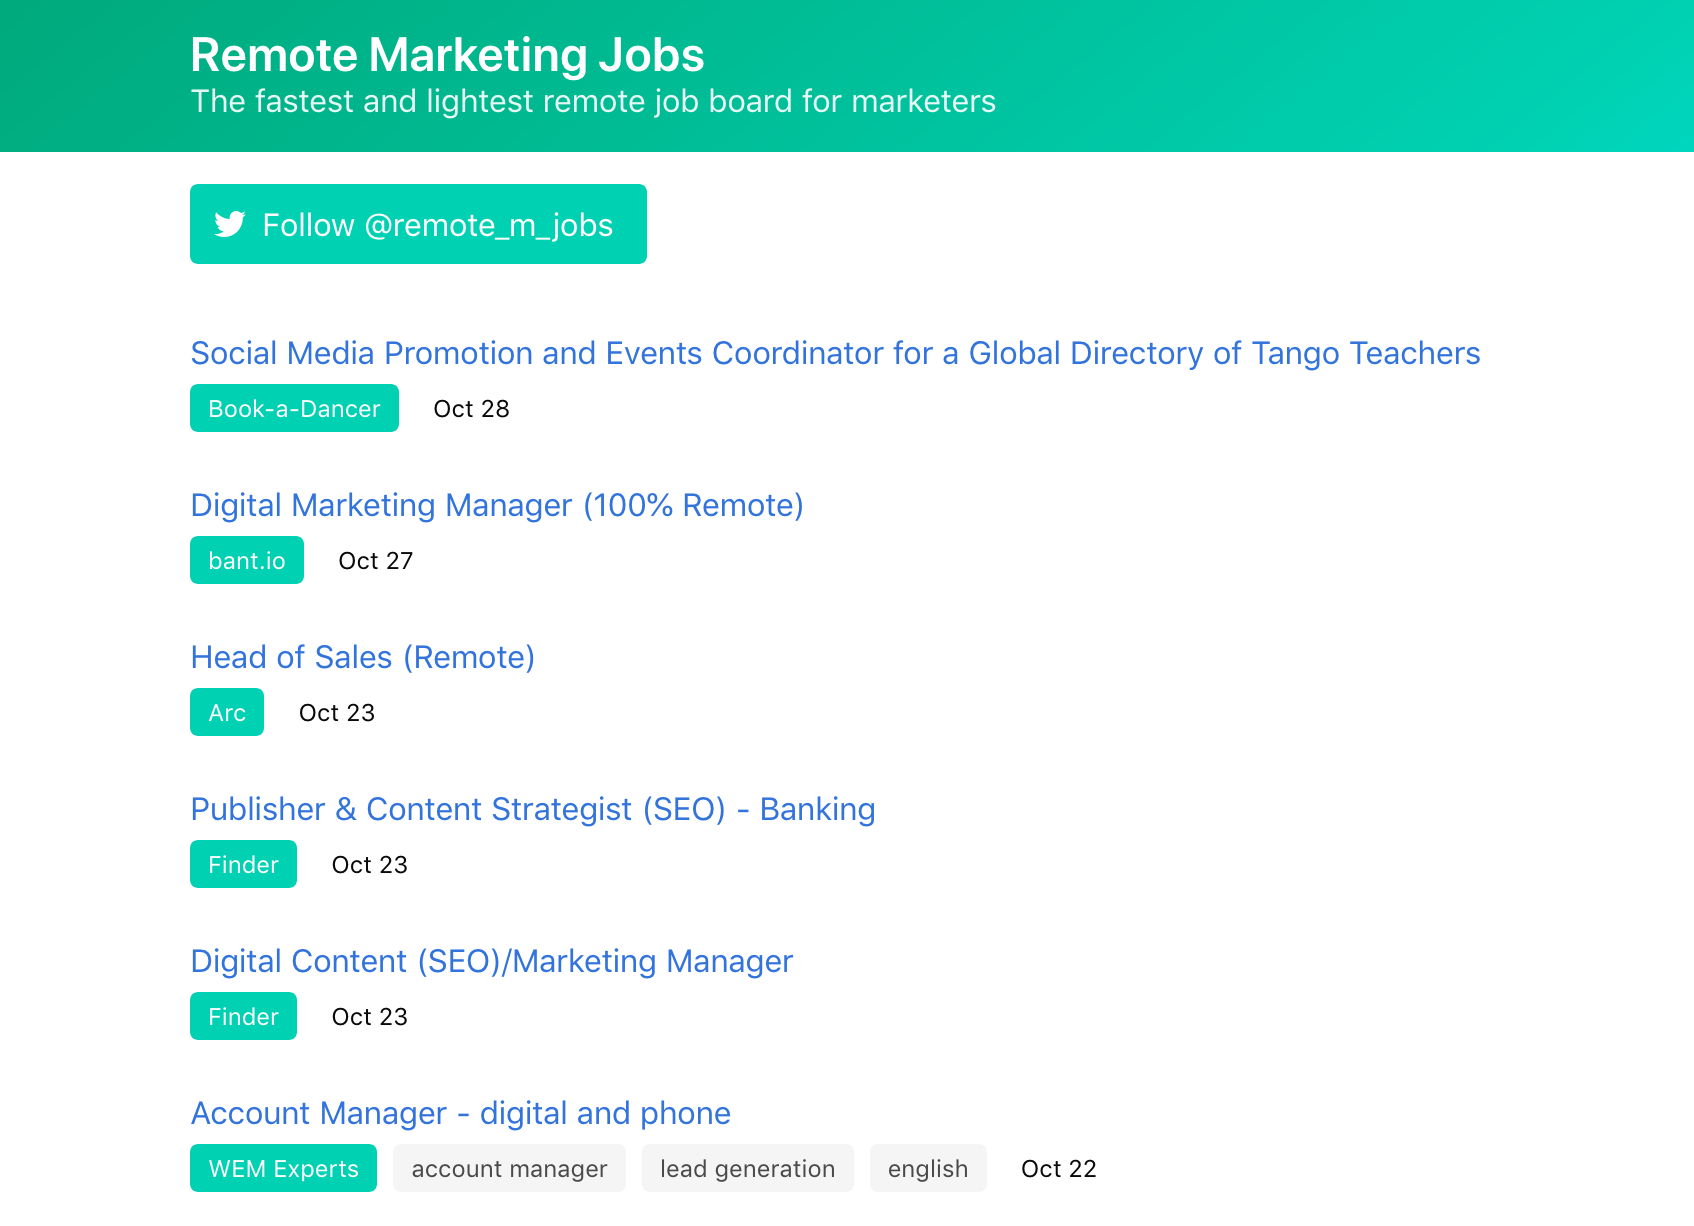Image resolution: width=1694 pixels, height=1226 pixels.
Task: Select the bant.io company badge
Action: tap(246, 560)
